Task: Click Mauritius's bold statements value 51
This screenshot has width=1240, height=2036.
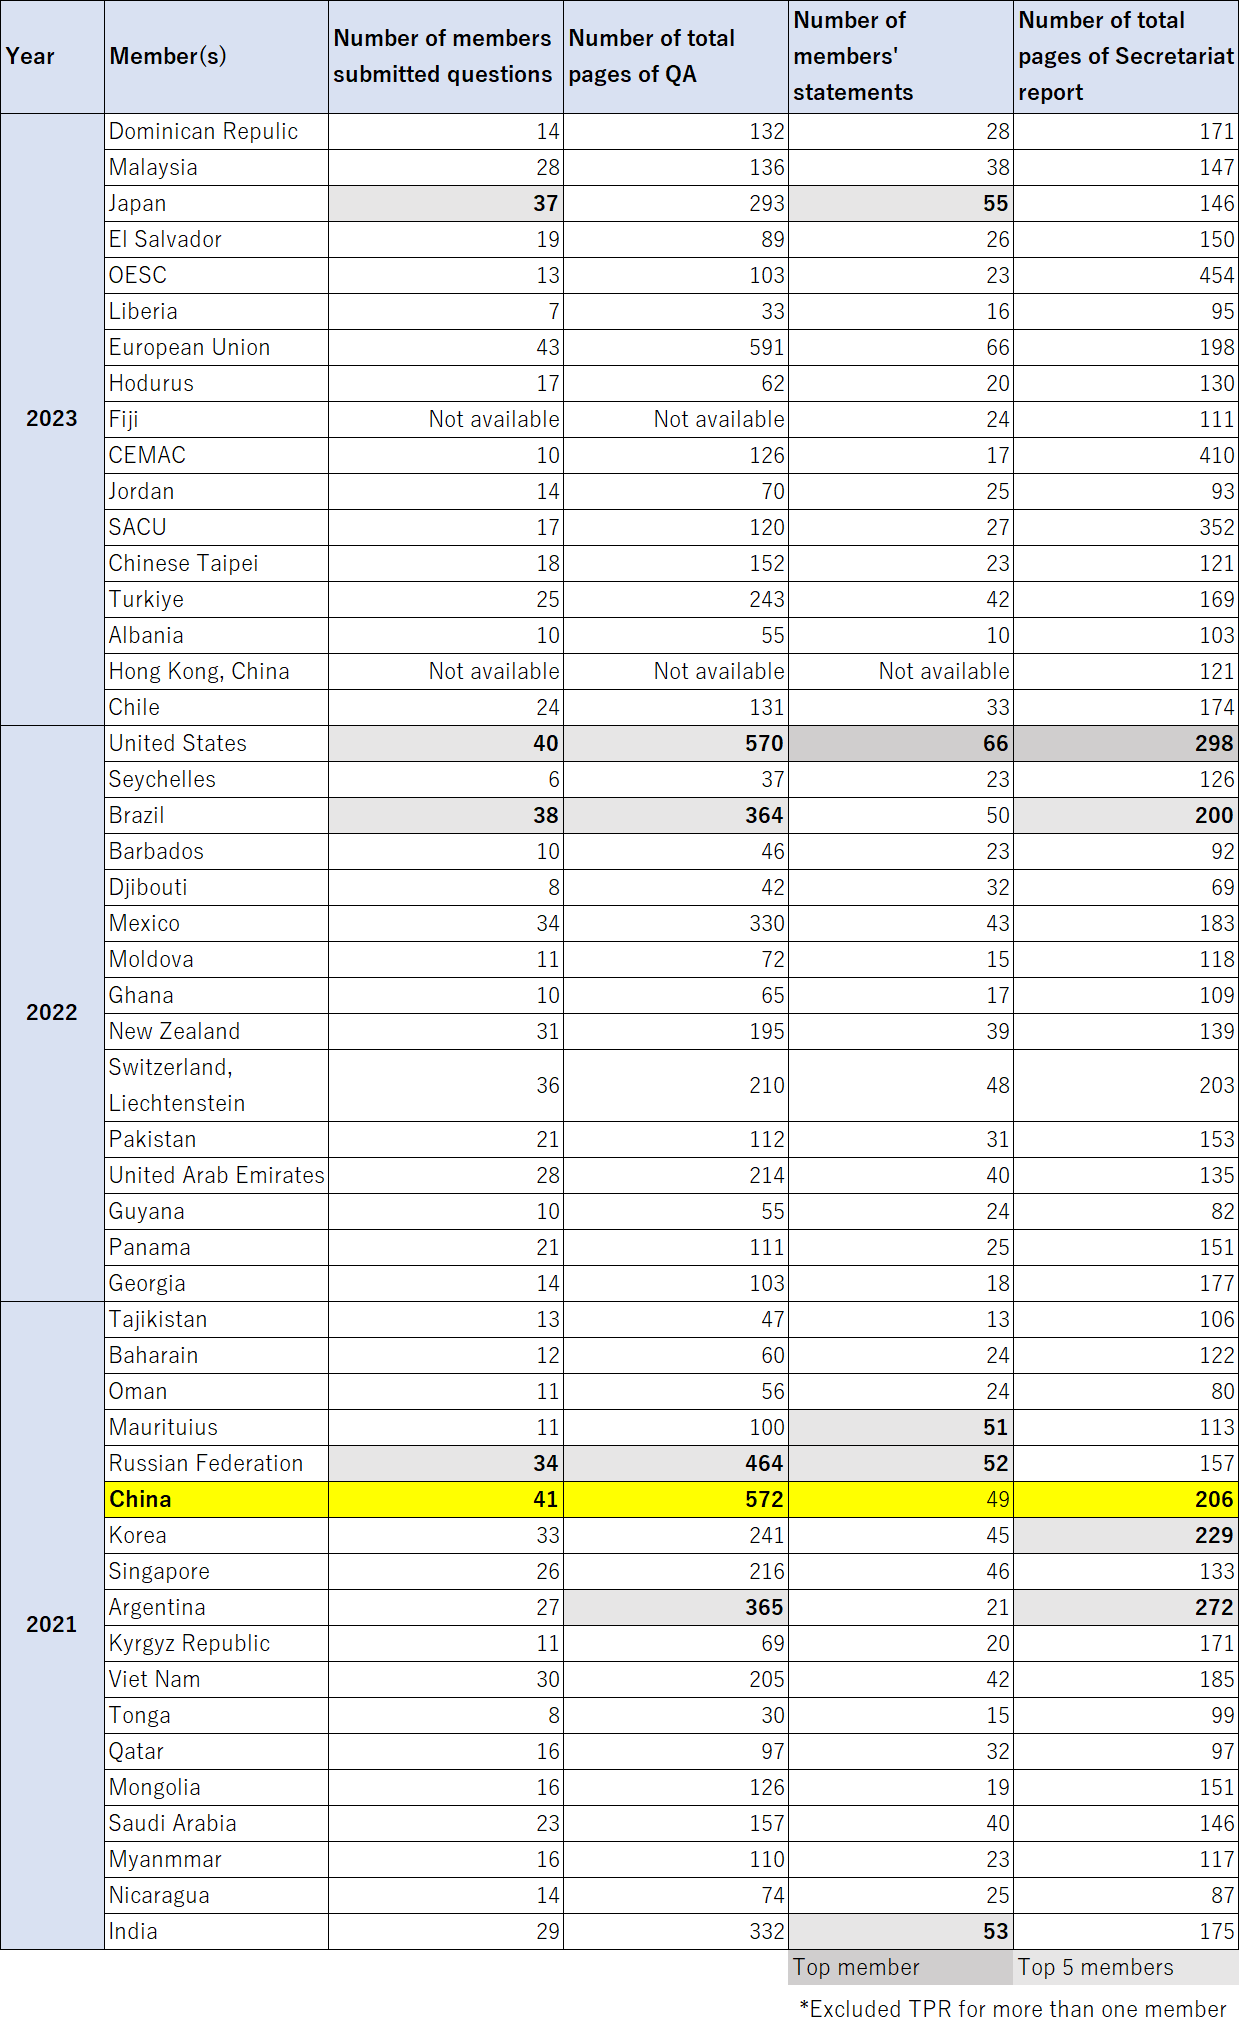Action: [901, 1428]
